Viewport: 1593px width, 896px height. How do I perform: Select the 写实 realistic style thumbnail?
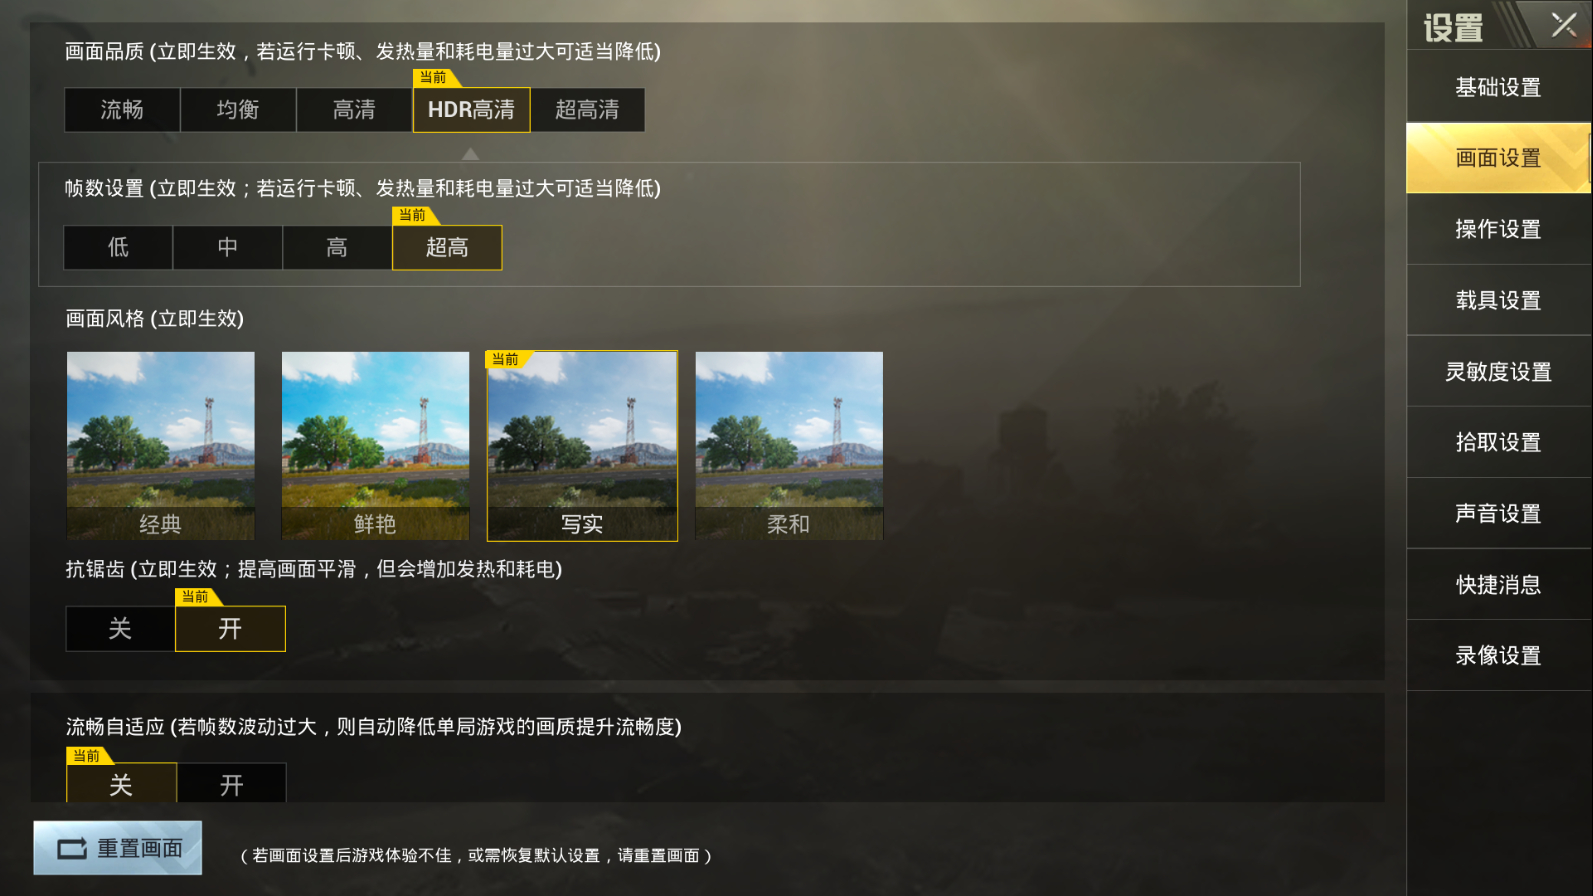click(x=582, y=446)
